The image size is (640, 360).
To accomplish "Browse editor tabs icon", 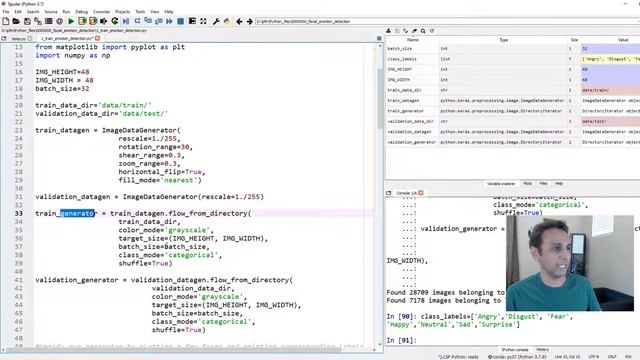I will click(x=4, y=38).
